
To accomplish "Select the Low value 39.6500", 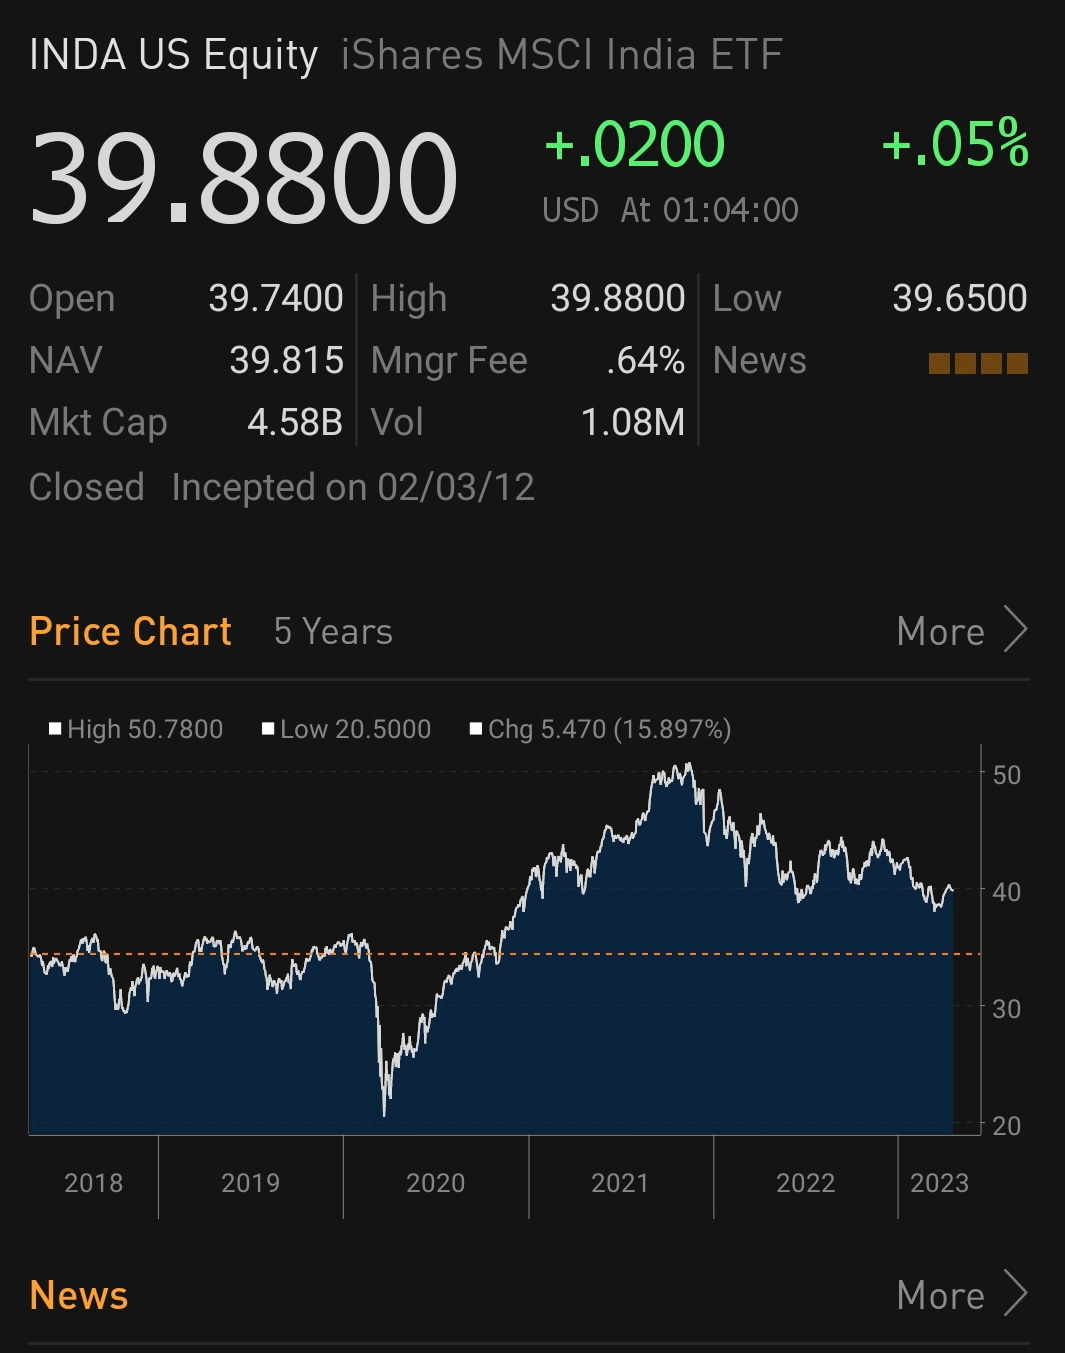I will [960, 298].
